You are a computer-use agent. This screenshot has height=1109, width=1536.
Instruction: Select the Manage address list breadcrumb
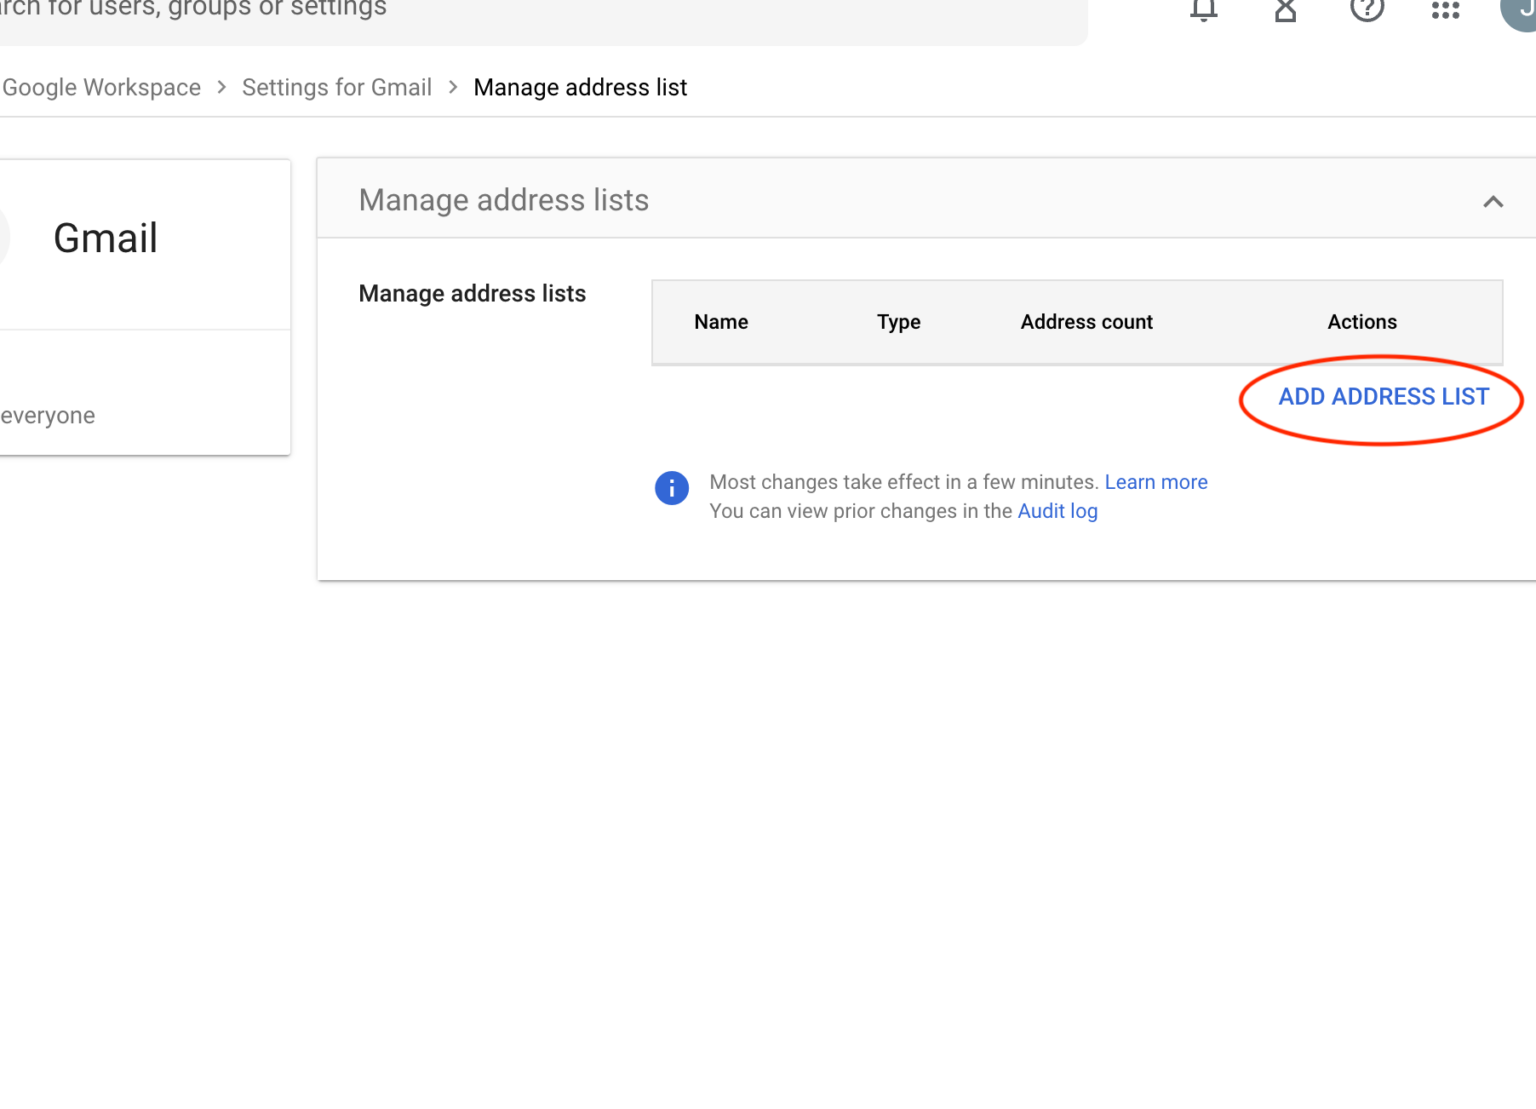coord(580,88)
